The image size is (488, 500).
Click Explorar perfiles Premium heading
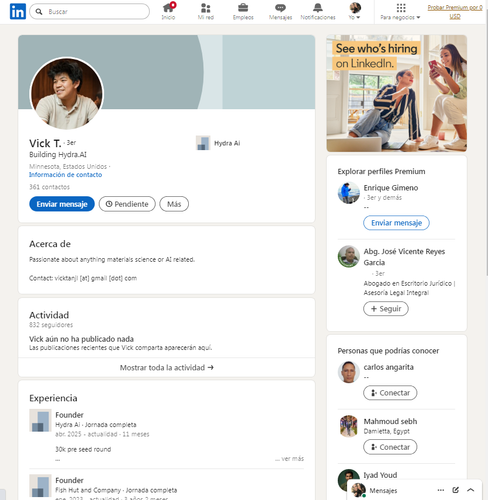pyautogui.click(x=381, y=171)
